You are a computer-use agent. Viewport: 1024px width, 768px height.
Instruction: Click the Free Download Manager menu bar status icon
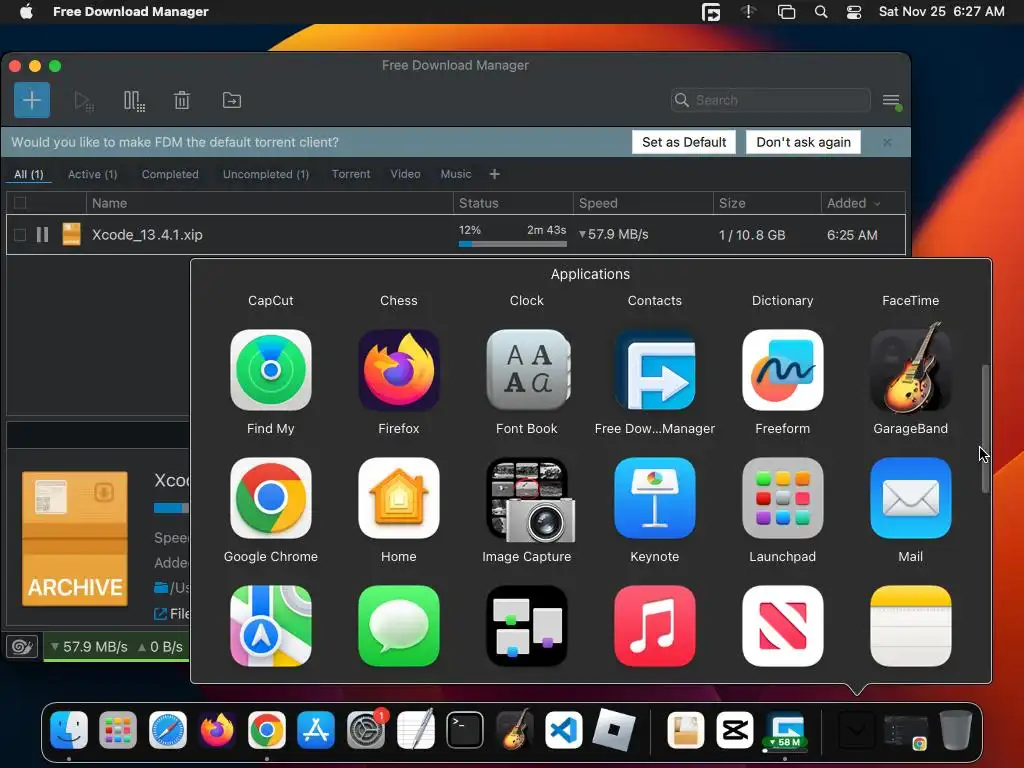coord(711,12)
